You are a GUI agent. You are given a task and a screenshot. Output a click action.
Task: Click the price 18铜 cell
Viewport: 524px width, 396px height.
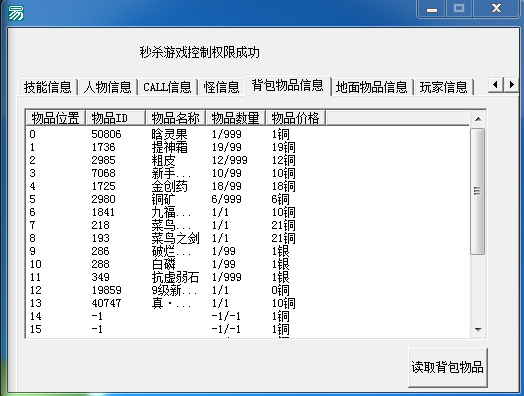(x=283, y=186)
